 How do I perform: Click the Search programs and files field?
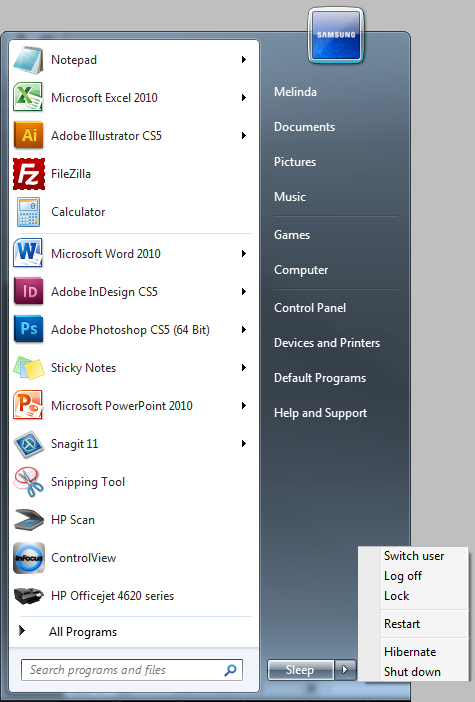click(x=132, y=670)
